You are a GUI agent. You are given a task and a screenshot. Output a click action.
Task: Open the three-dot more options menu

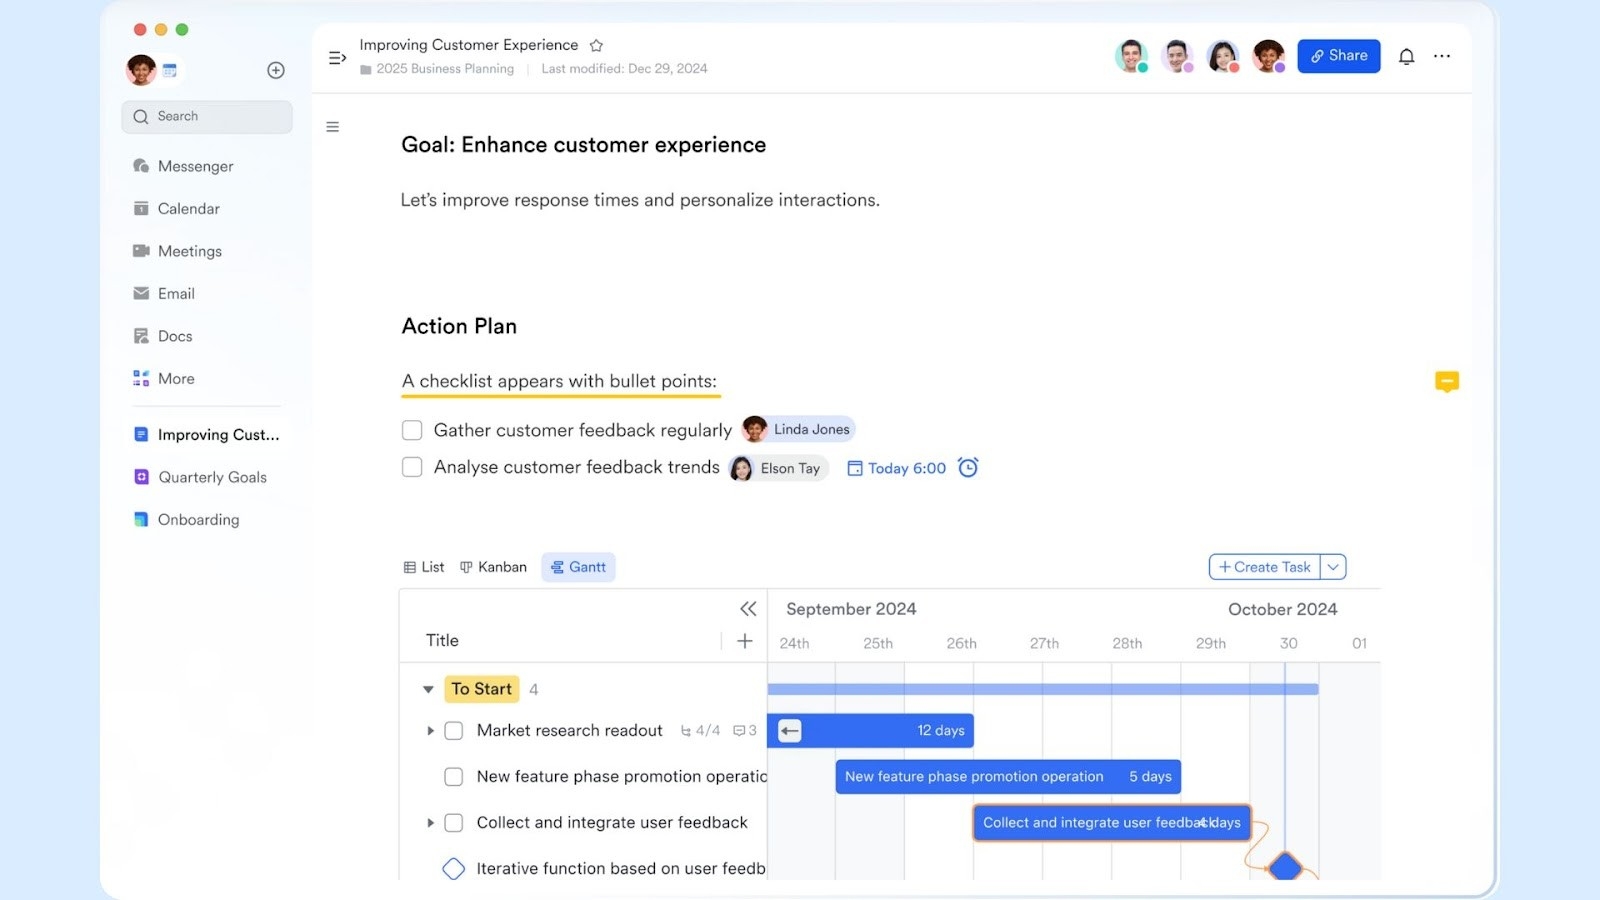(1441, 56)
